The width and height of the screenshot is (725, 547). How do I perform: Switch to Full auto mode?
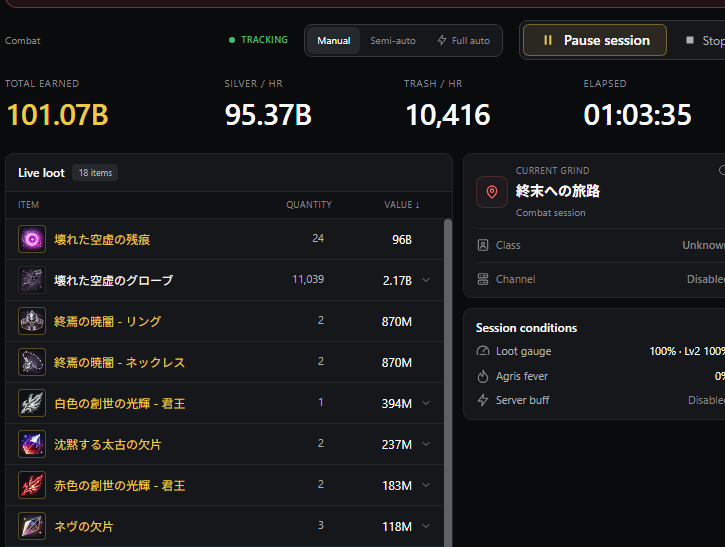tap(464, 41)
